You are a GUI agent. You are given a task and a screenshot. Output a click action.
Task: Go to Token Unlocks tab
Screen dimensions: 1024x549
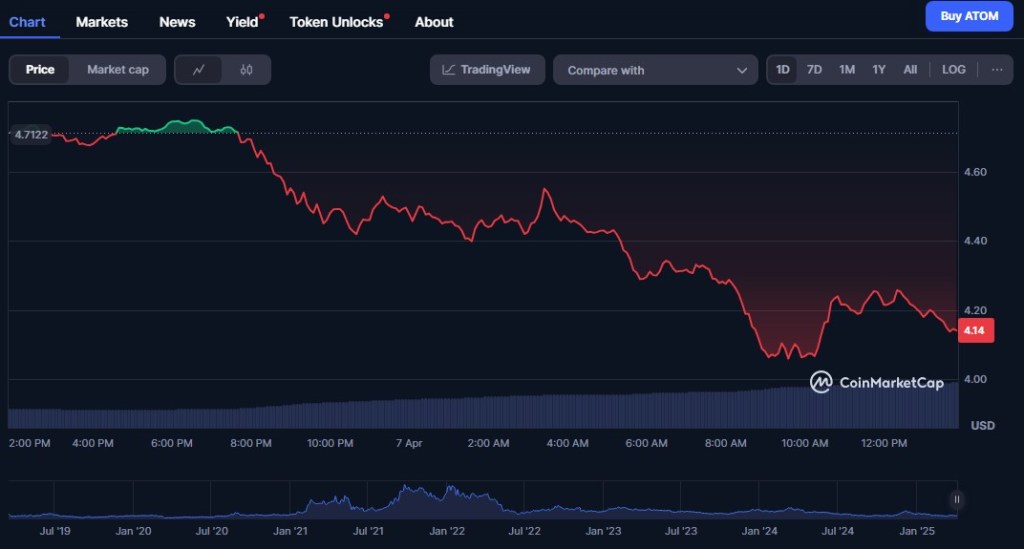[x=336, y=22]
